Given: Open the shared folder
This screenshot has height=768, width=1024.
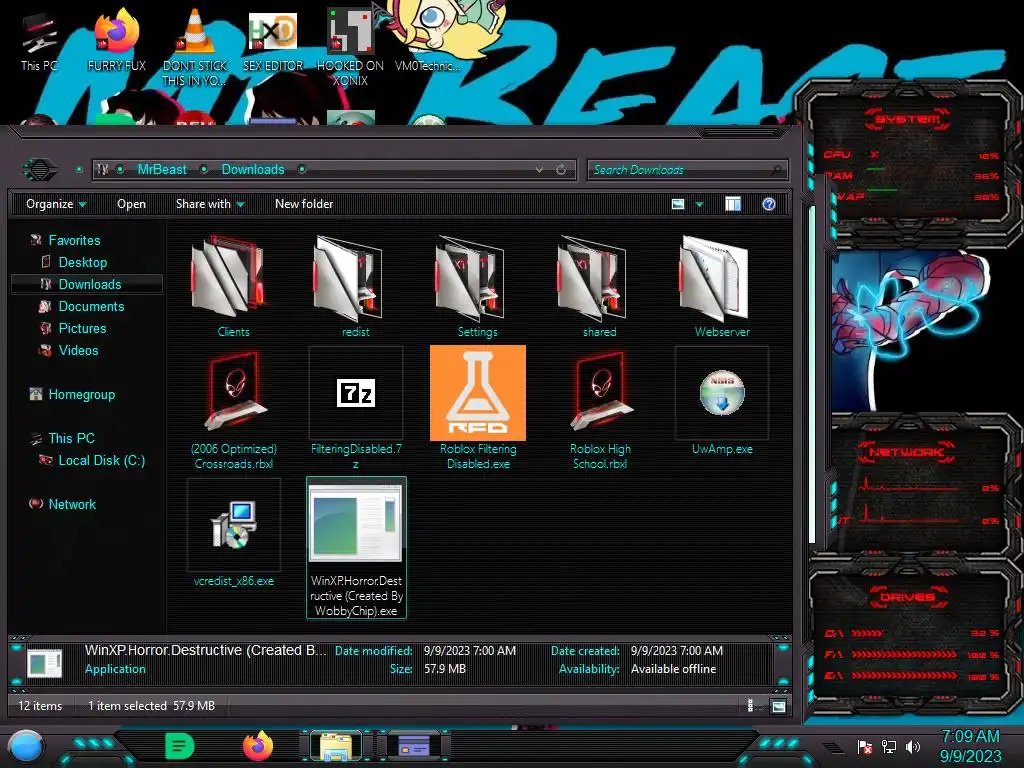Looking at the screenshot, I should (600, 286).
